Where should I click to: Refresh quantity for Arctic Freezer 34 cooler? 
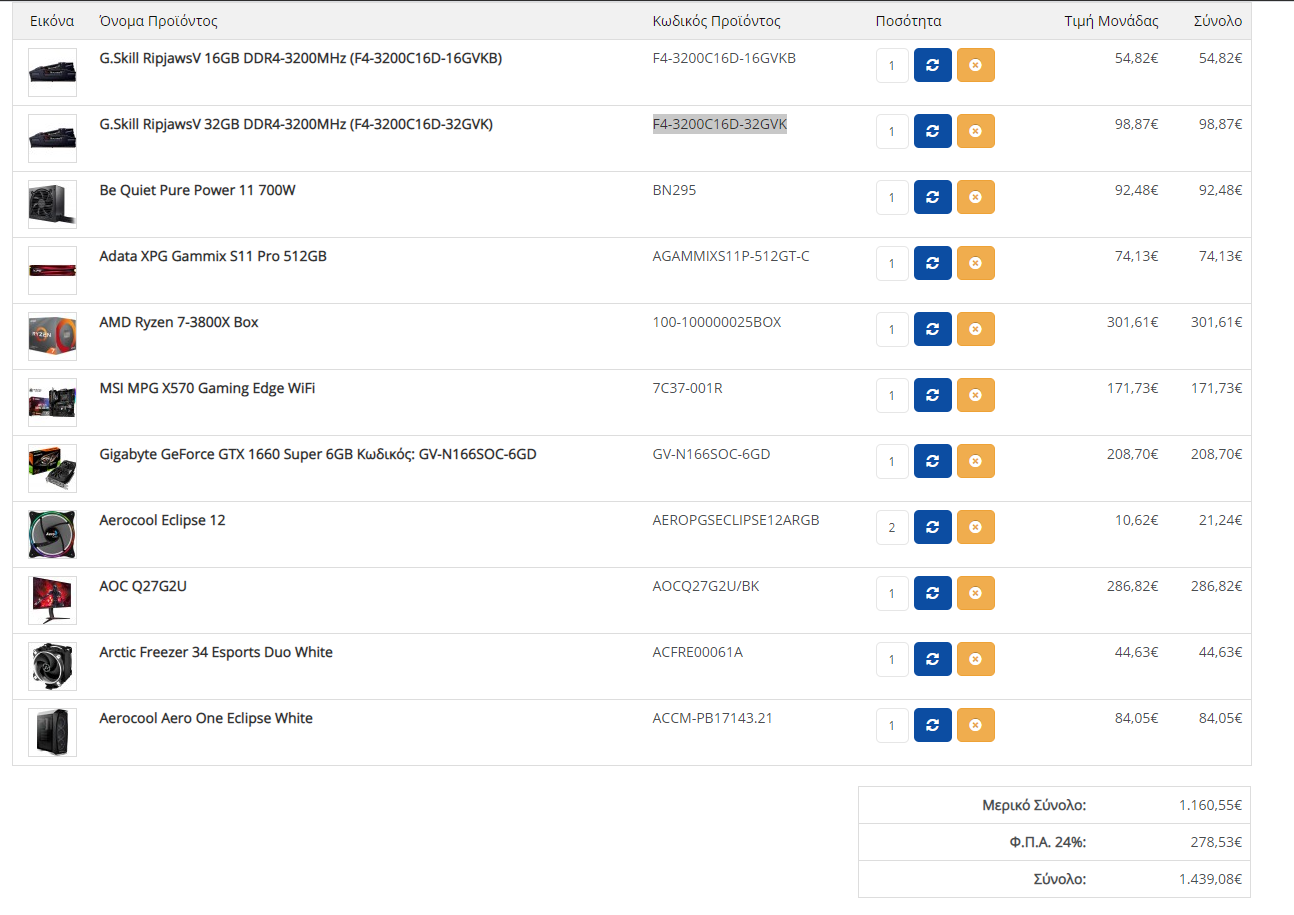click(x=933, y=659)
